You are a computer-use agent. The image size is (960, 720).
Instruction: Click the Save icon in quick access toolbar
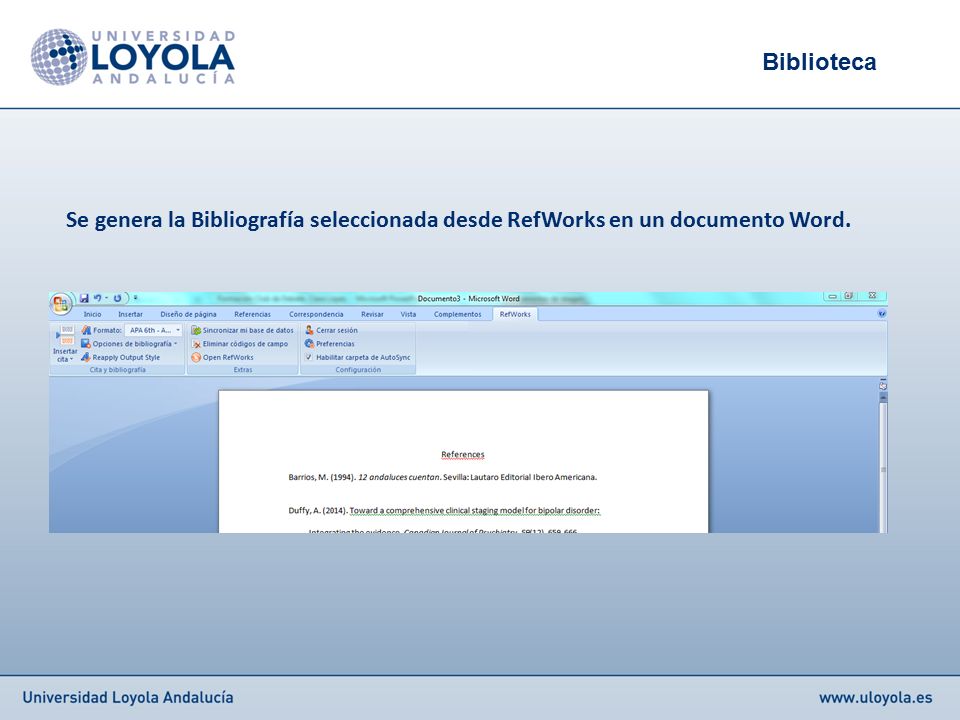point(84,298)
